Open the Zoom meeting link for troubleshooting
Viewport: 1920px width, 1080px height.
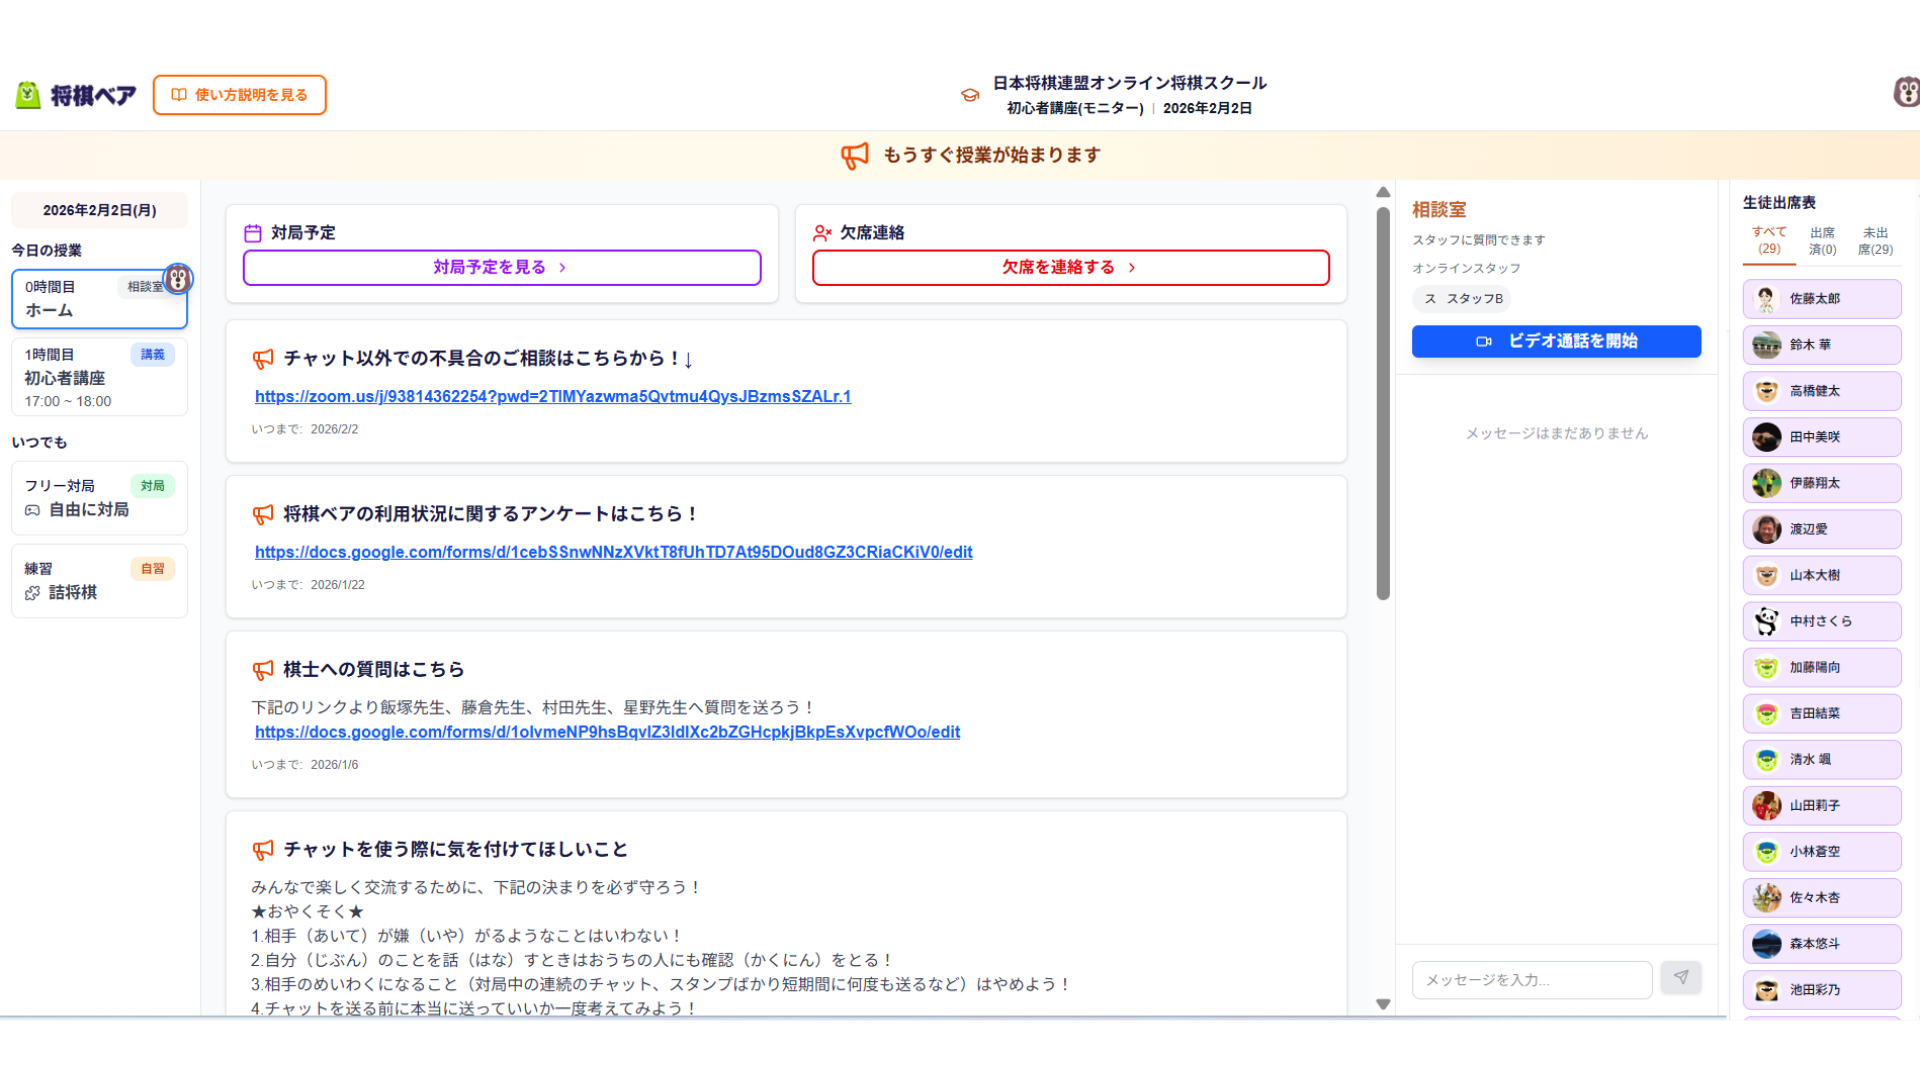coord(552,396)
